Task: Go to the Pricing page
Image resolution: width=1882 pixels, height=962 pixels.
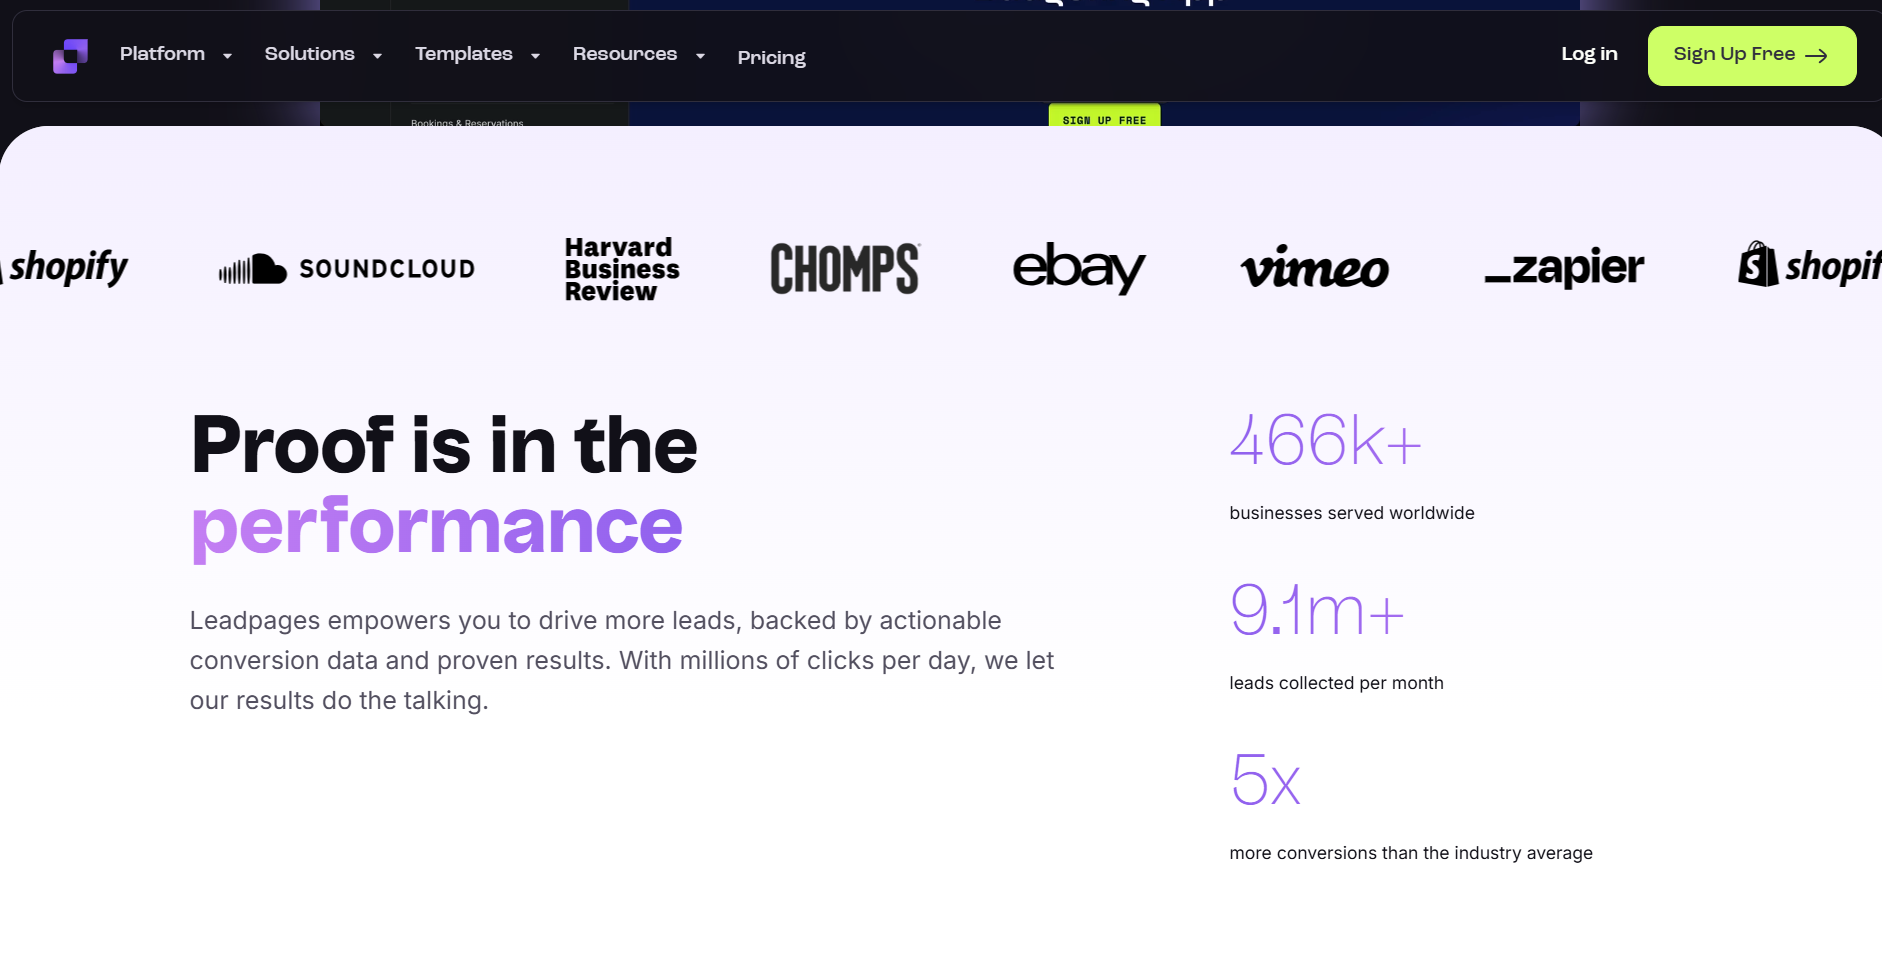Action: coord(771,58)
